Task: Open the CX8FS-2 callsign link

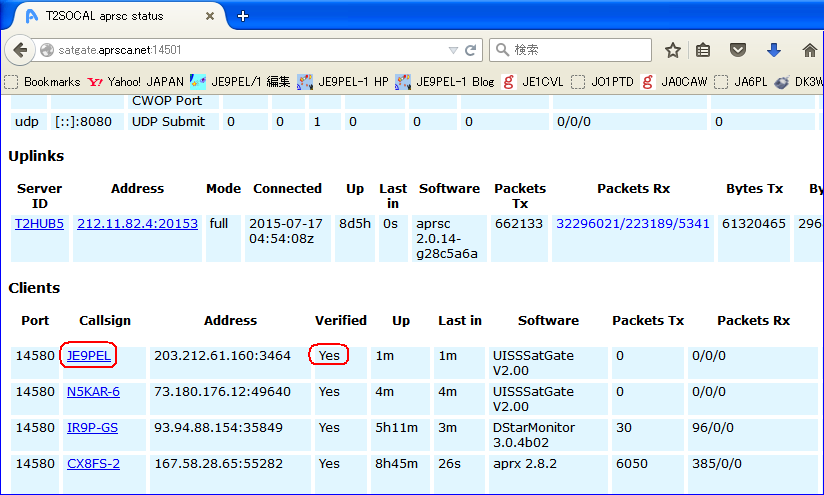Action: click(93, 464)
